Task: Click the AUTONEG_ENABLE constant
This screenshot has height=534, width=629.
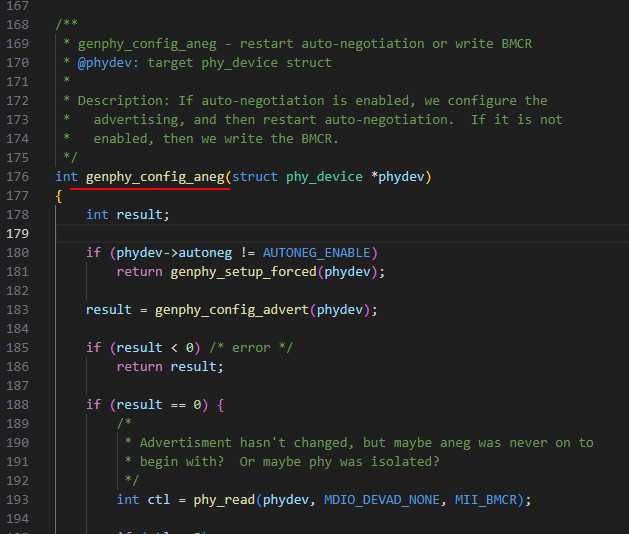Action: pos(317,253)
